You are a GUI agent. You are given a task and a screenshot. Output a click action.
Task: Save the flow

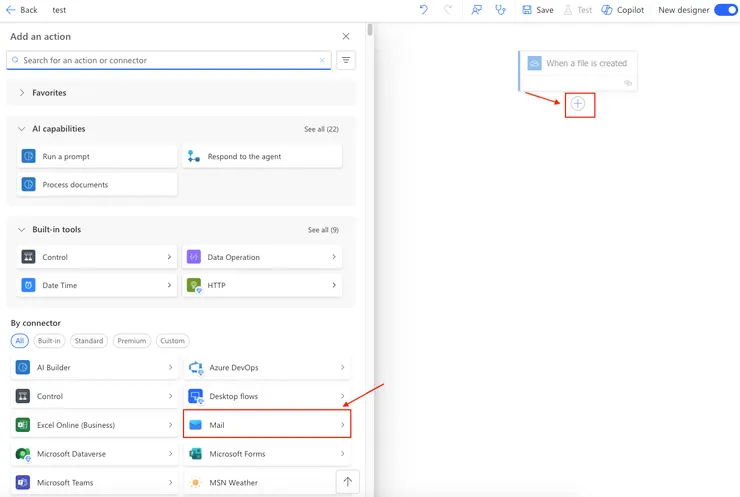538,10
